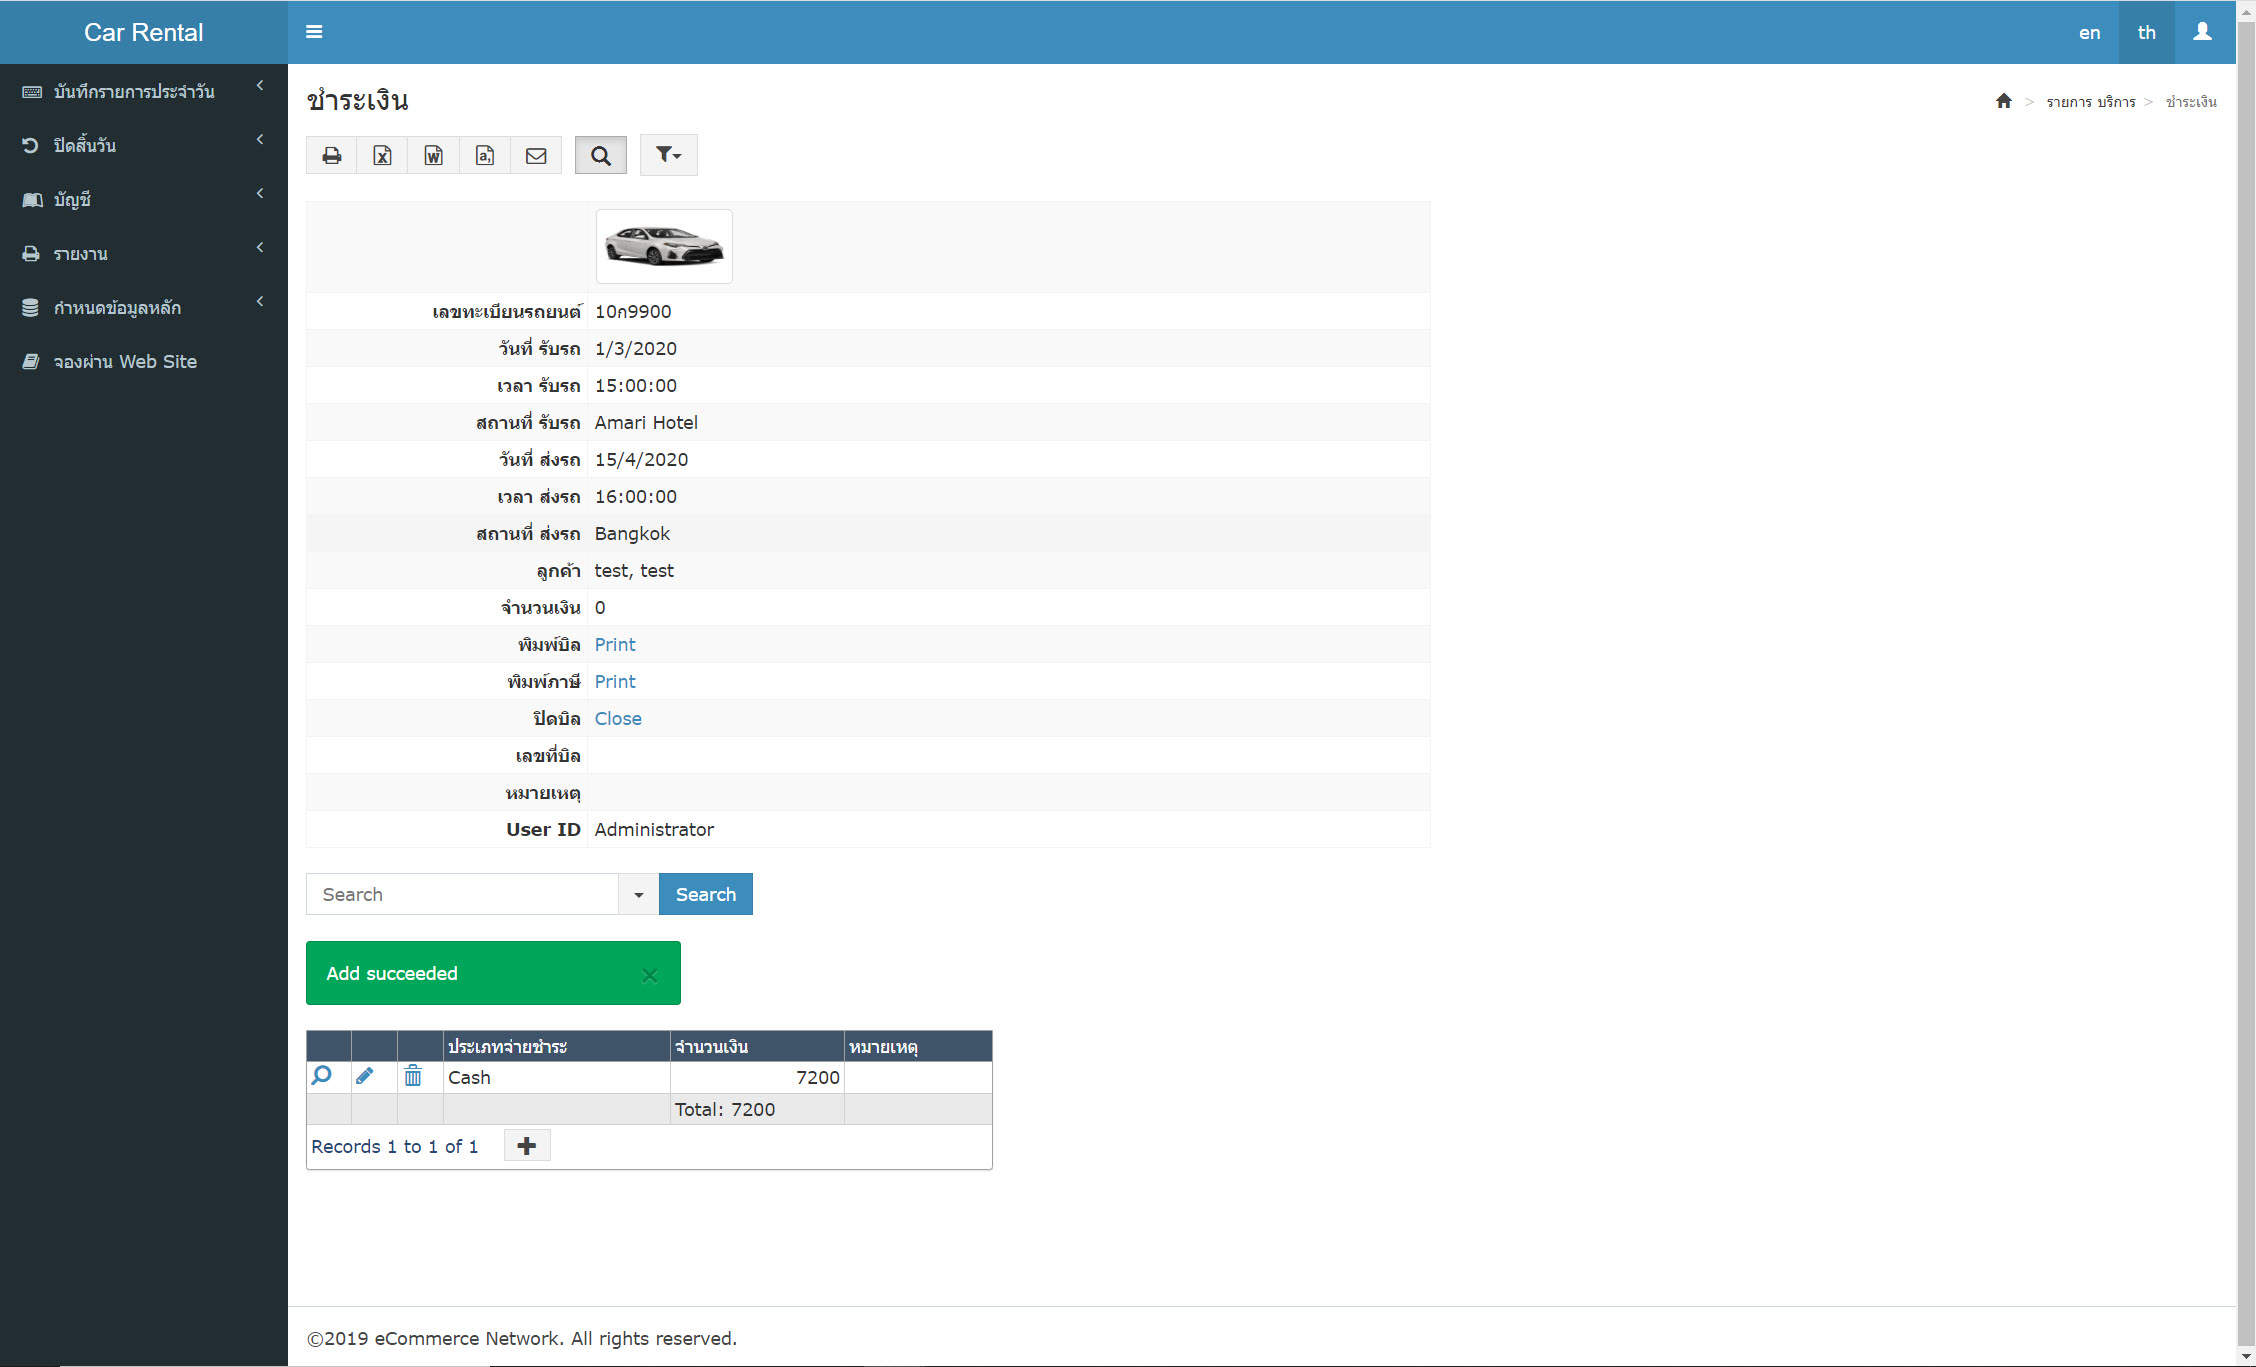Screen dimensions: 2256x1367
Task: View the Cash payment record
Action: (322, 1076)
